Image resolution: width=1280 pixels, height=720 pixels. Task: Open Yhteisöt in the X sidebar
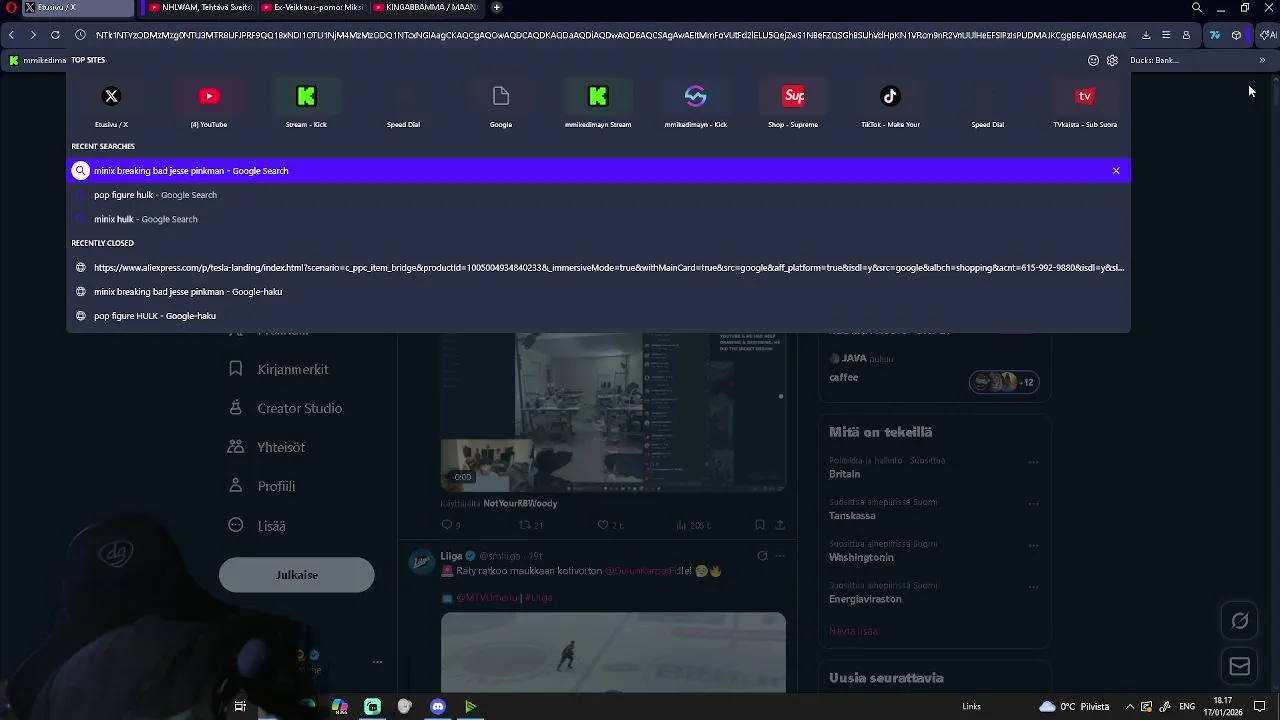point(267,447)
